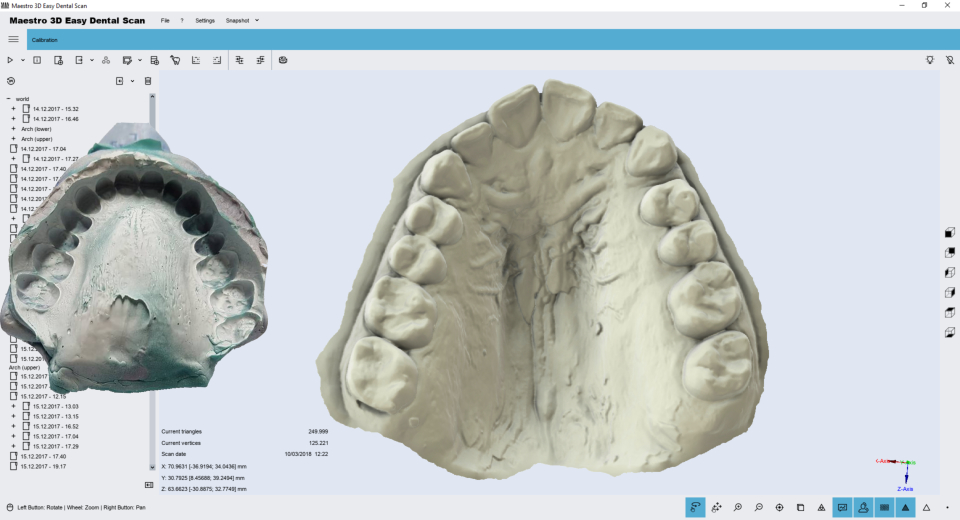Click the panel collapse icon below the tree
Viewport: 960px width, 520px height.
click(x=149, y=485)
